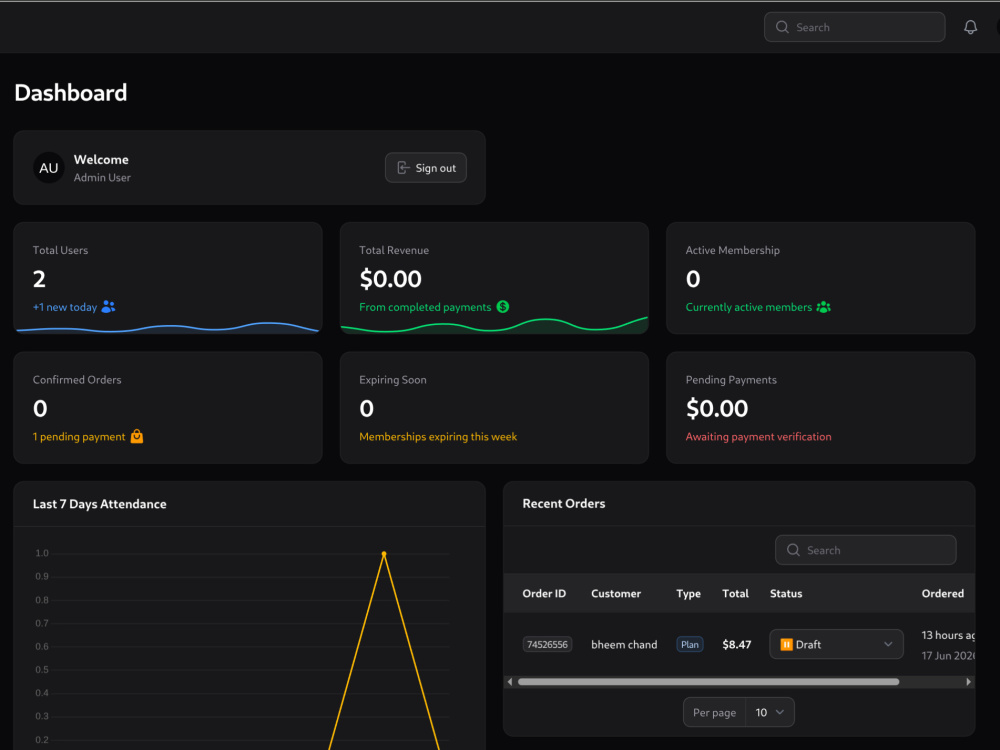Click Awaiting payment verification text
This screenshot has height=750, width=1000.
(x=758, y=436)
